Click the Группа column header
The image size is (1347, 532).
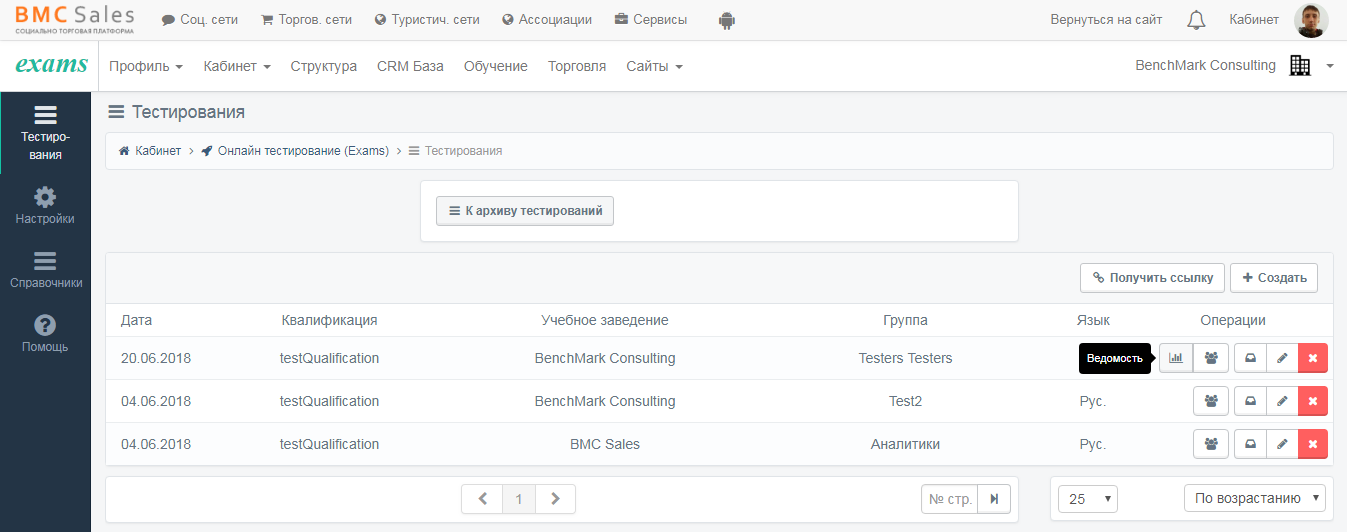905,320
